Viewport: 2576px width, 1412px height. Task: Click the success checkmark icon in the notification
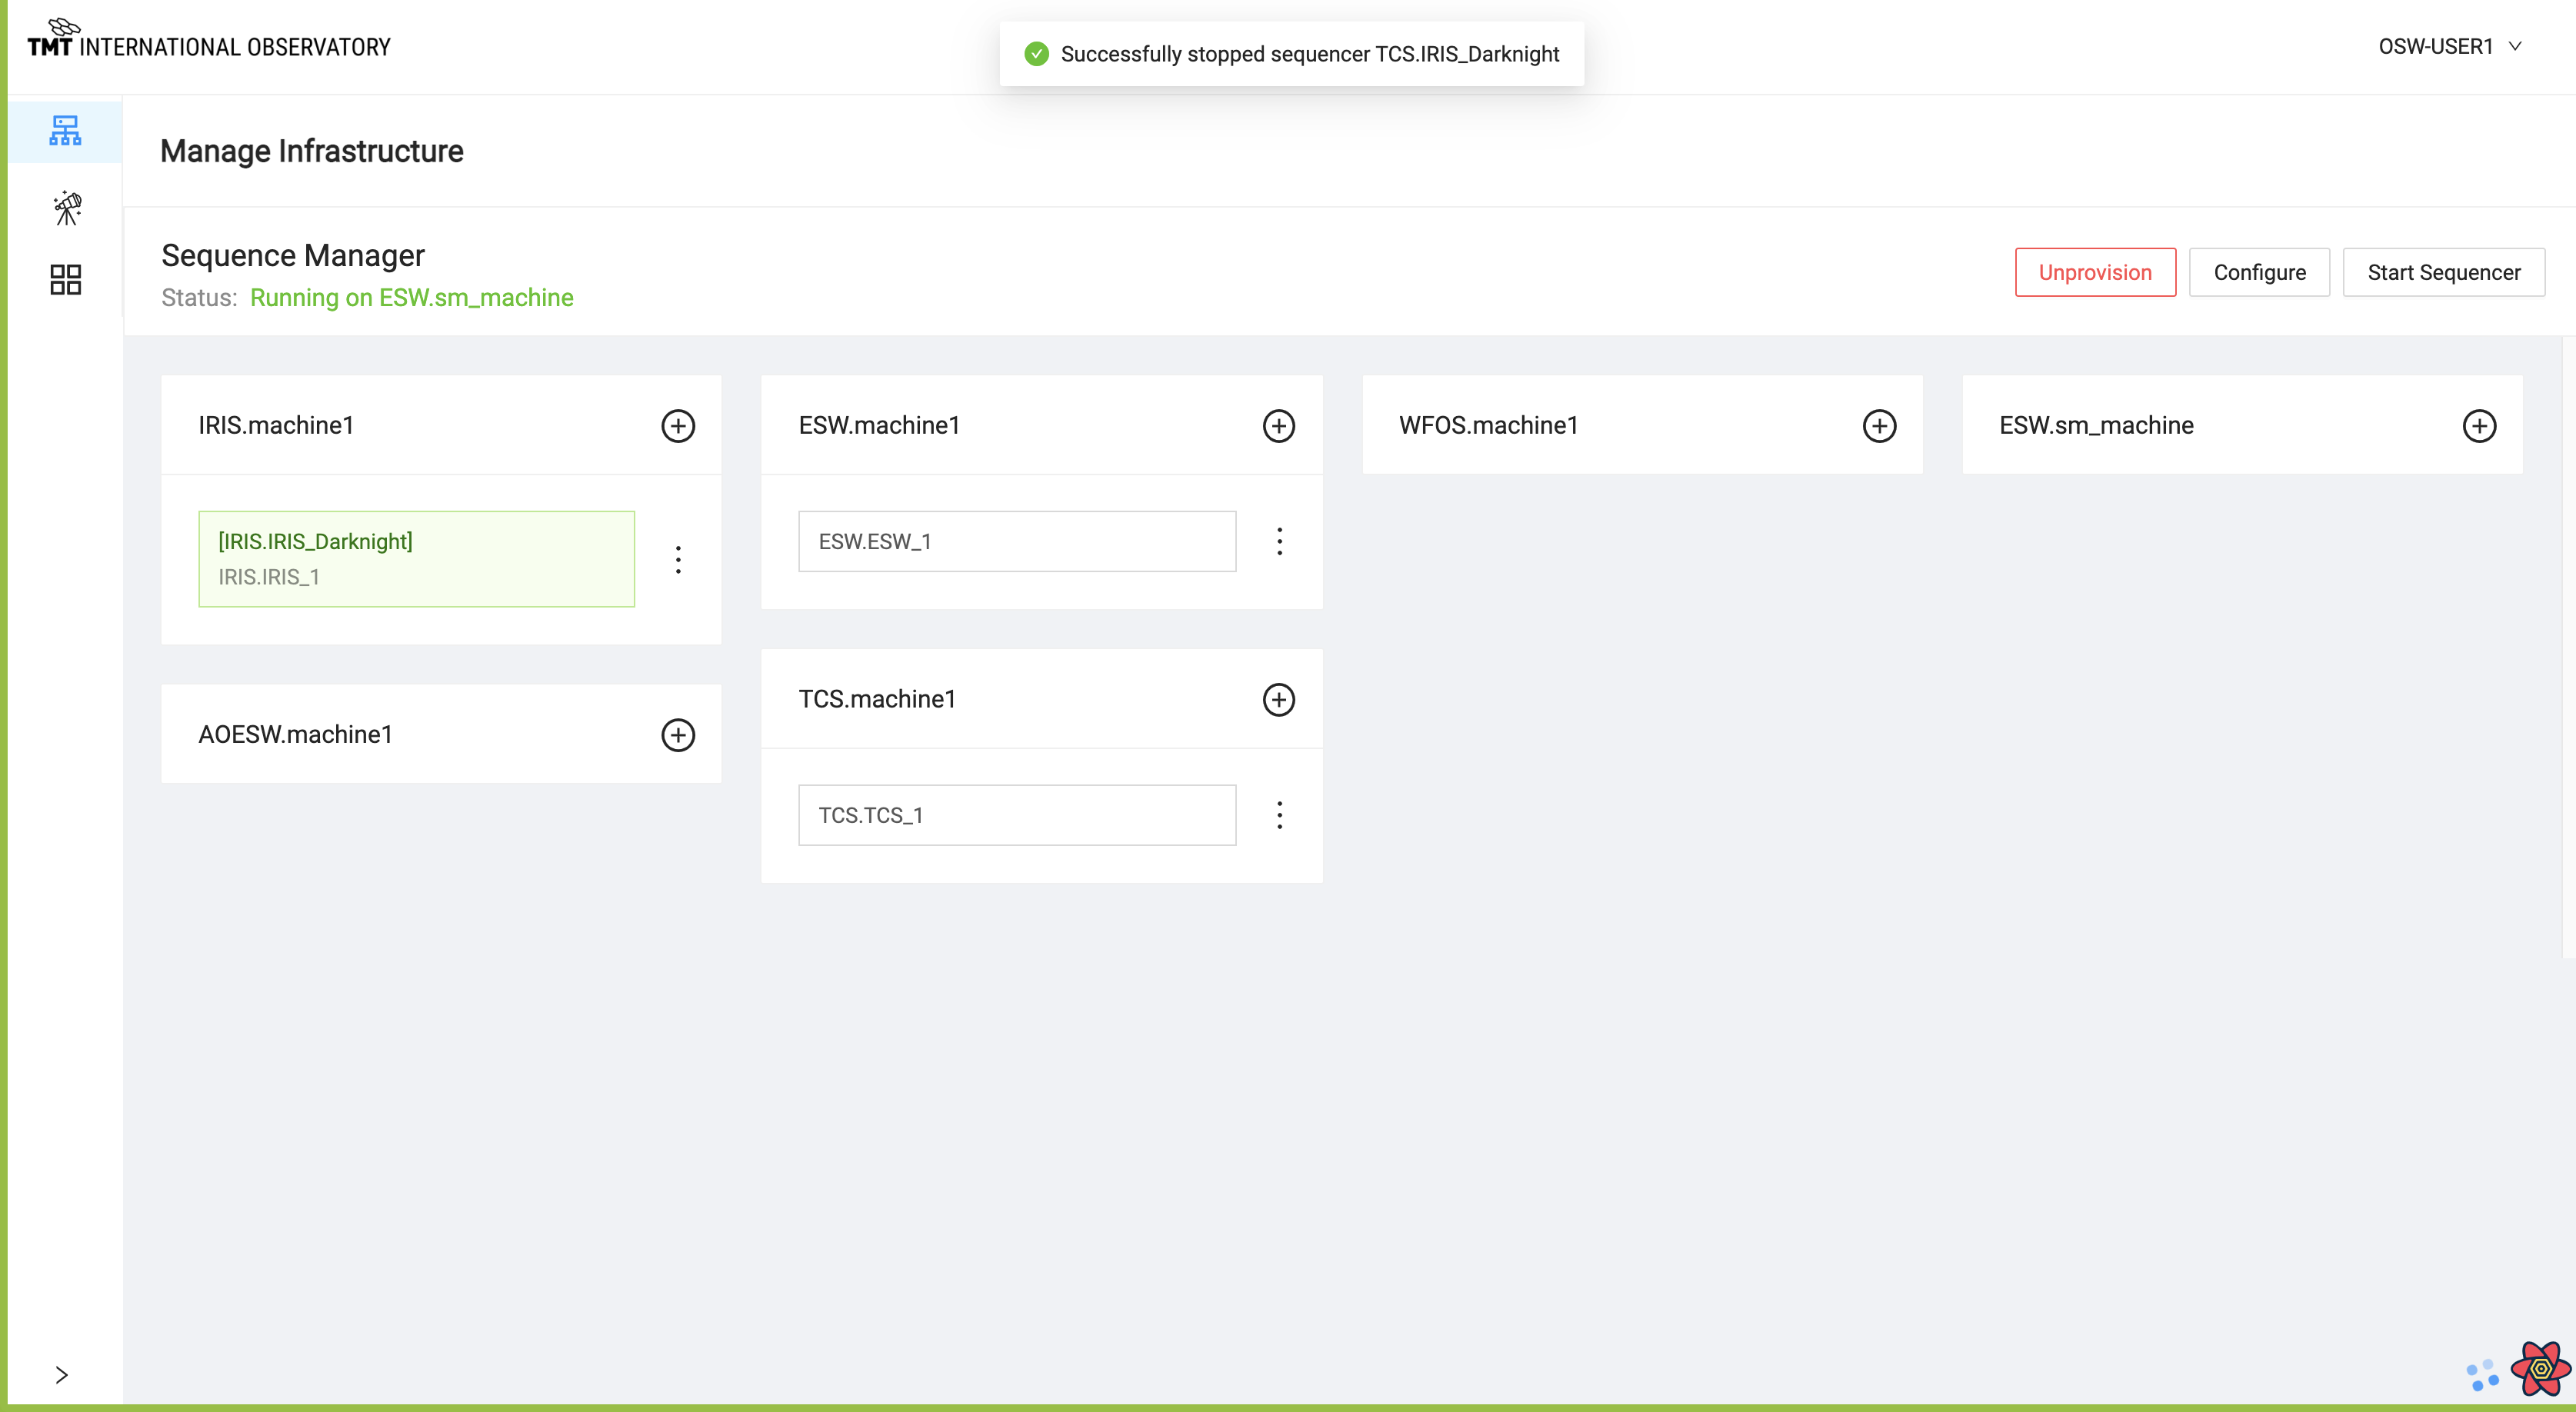click(1037, 53)
